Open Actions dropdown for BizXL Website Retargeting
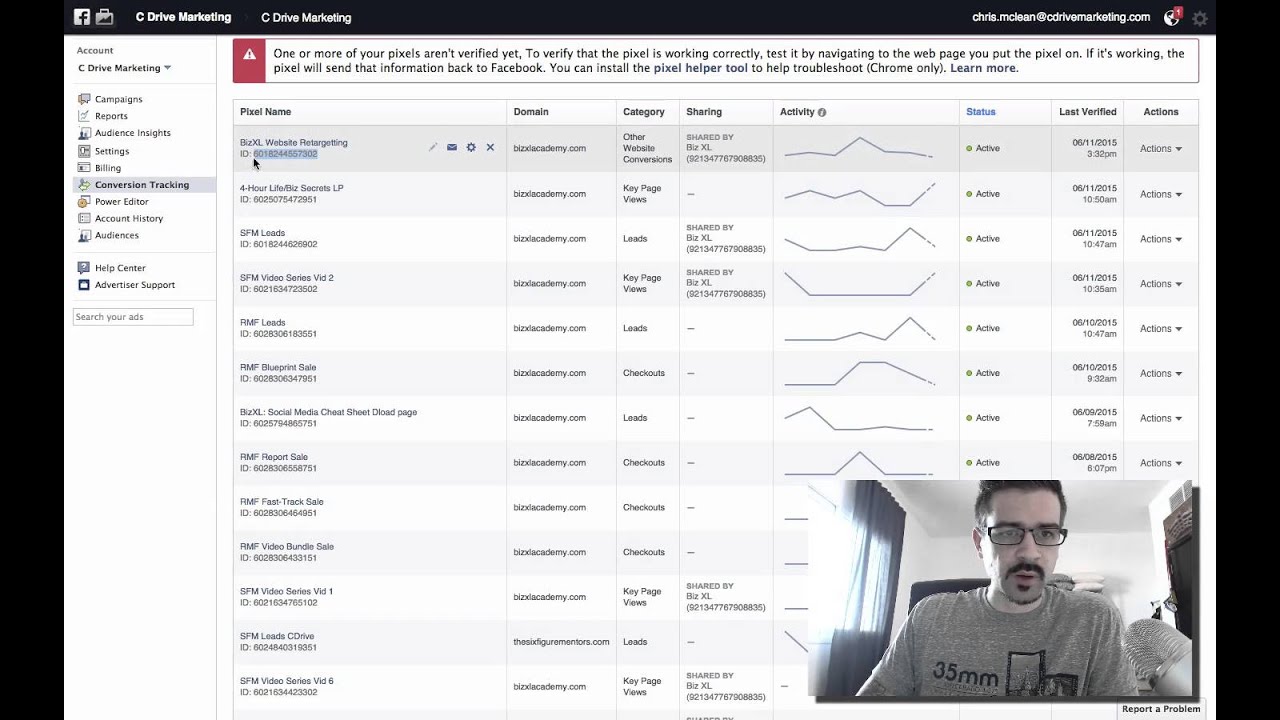 1161,148
